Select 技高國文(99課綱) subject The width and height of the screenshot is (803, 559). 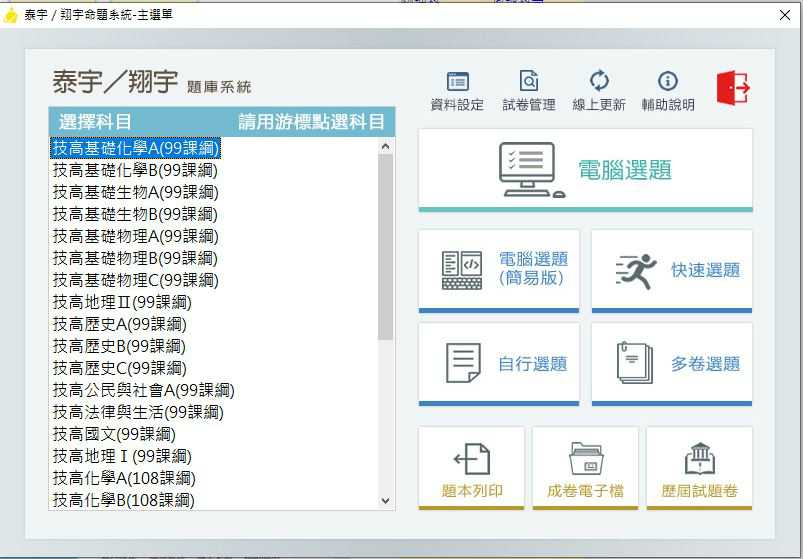114,434
